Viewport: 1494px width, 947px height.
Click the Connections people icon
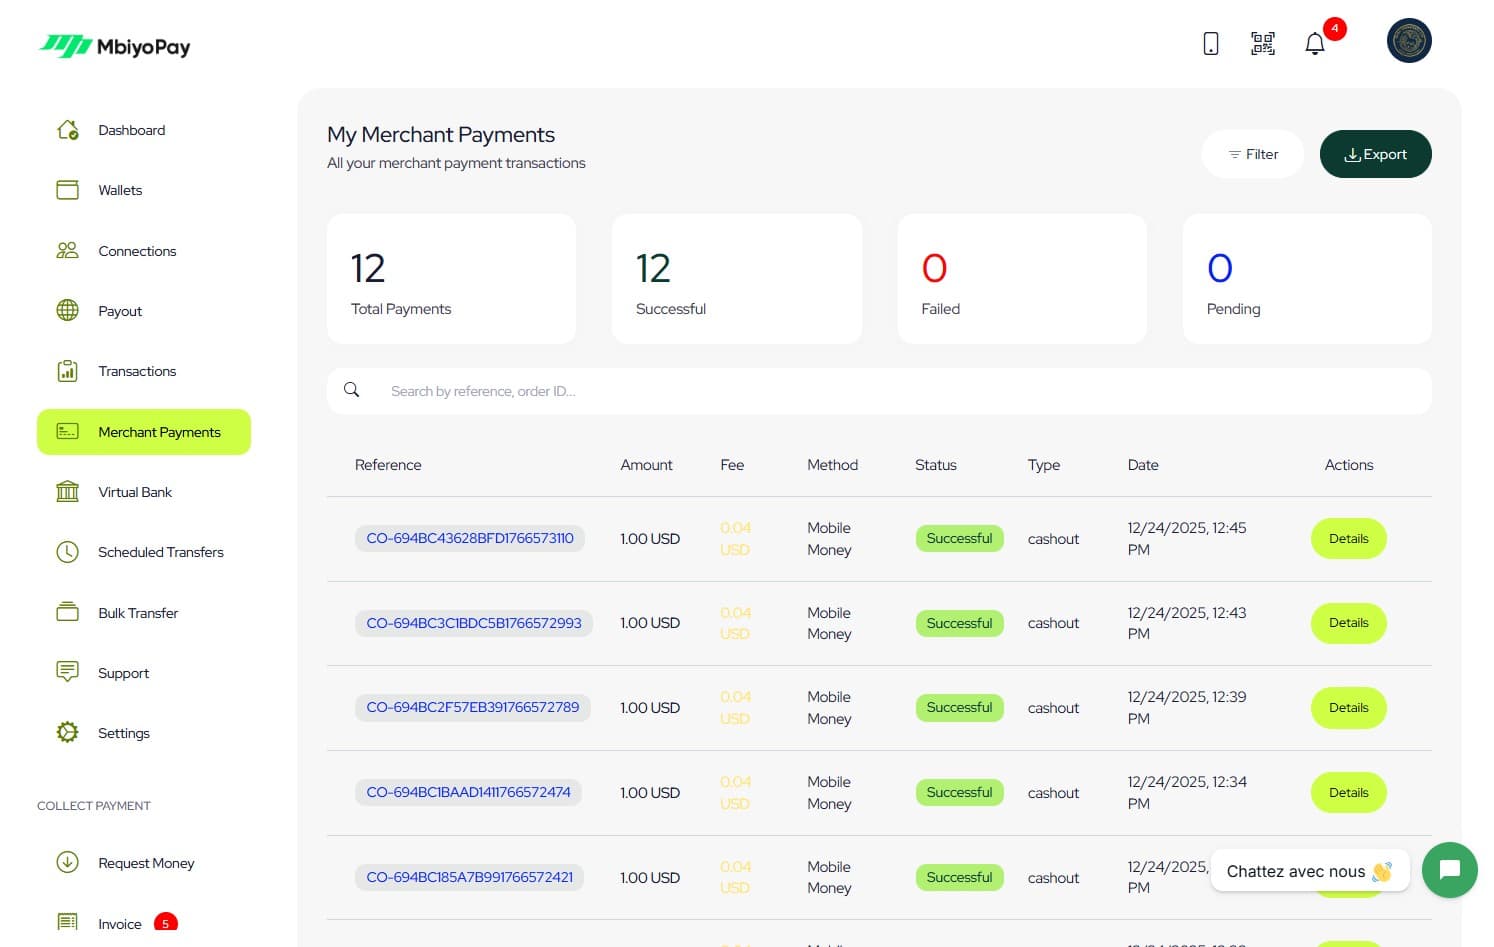[x=67, y=251]
